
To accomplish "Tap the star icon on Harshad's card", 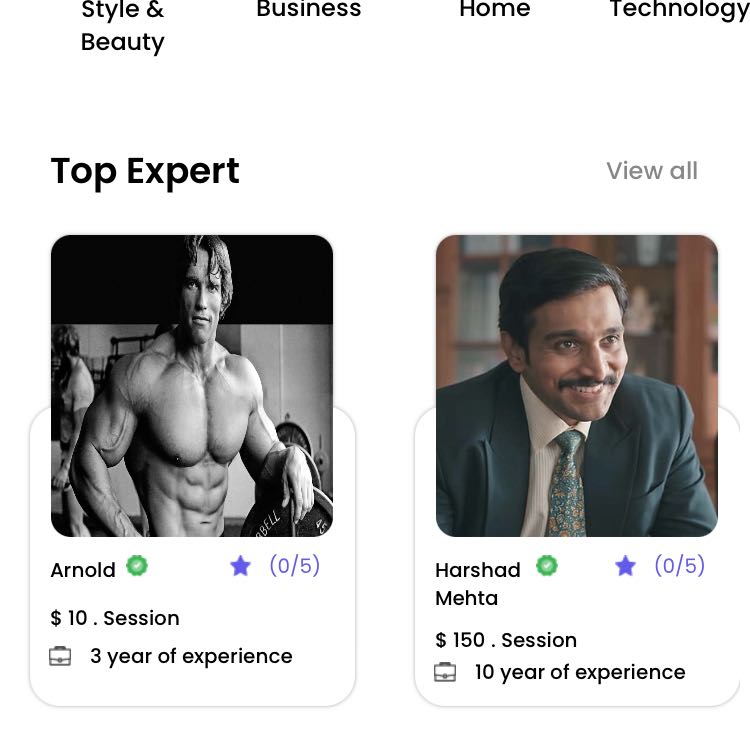I will tap(625, 567).
